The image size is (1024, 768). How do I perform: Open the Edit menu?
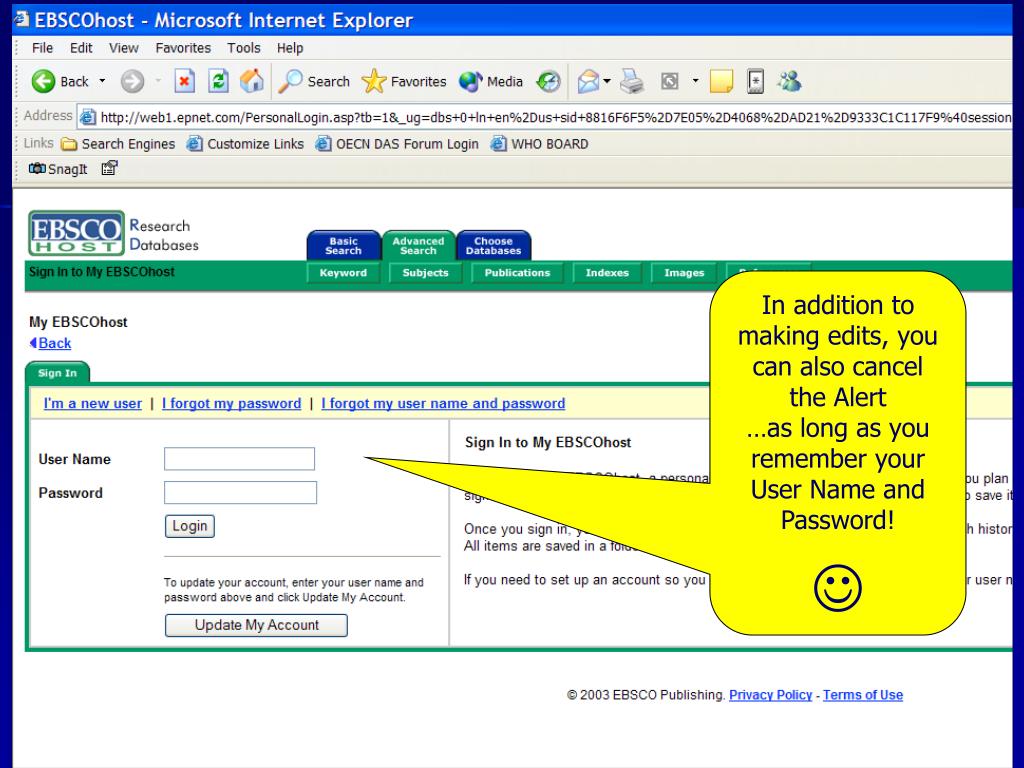[x=81, y=48]
